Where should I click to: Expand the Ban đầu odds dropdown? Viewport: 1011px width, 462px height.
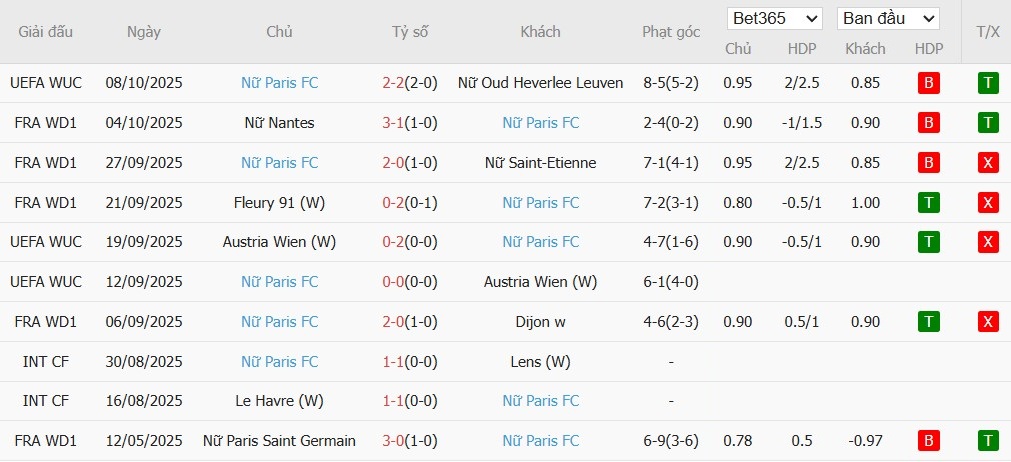888,19
